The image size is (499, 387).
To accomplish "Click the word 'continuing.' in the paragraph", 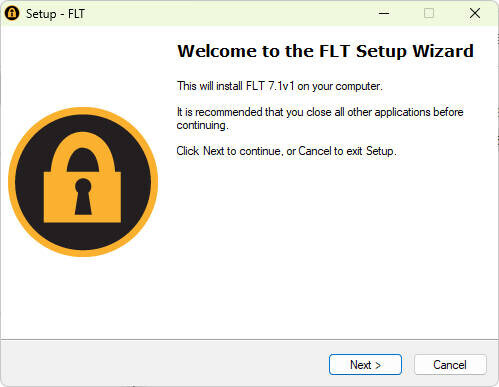I will (x=202, y=125).
